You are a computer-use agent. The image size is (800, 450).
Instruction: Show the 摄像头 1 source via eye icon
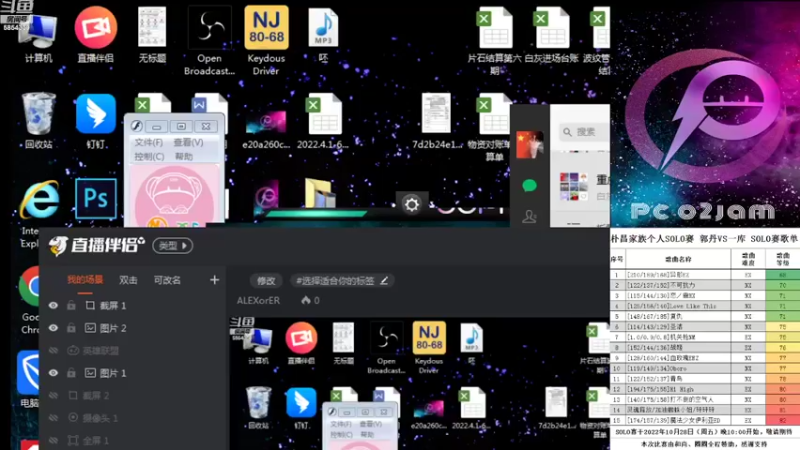tap(53, 418)
